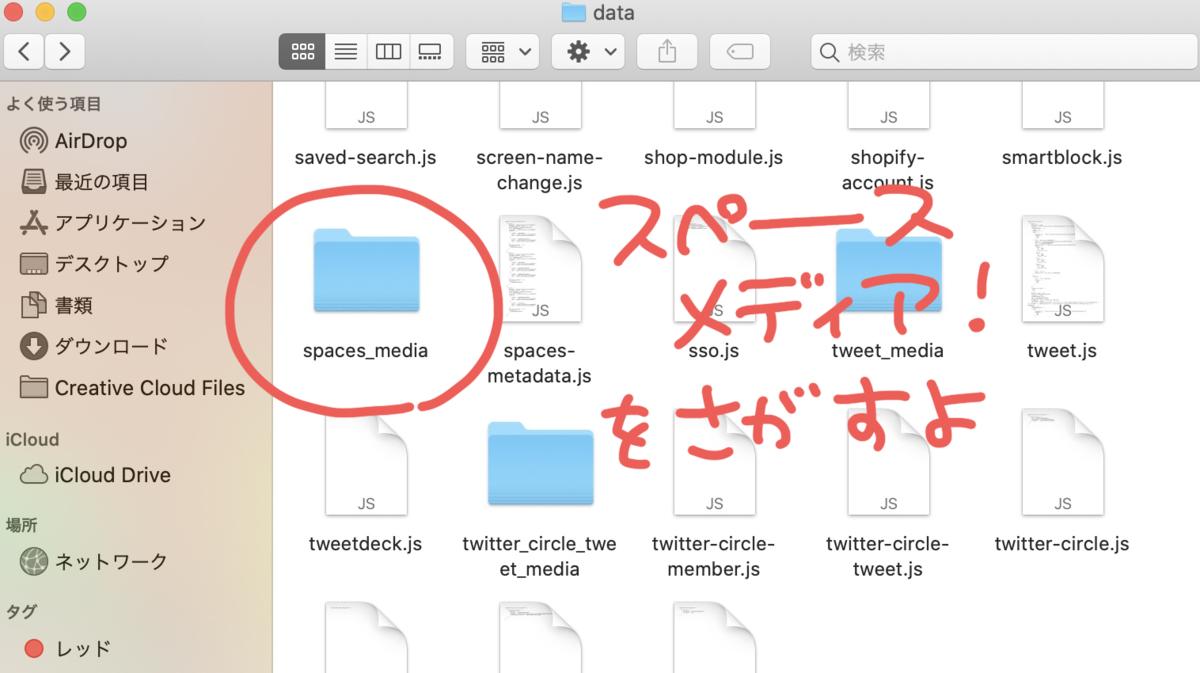Viewport: 1200px width, 673px height.
Task: Select the tweet_media folder icon
Action: click(888, 270)
